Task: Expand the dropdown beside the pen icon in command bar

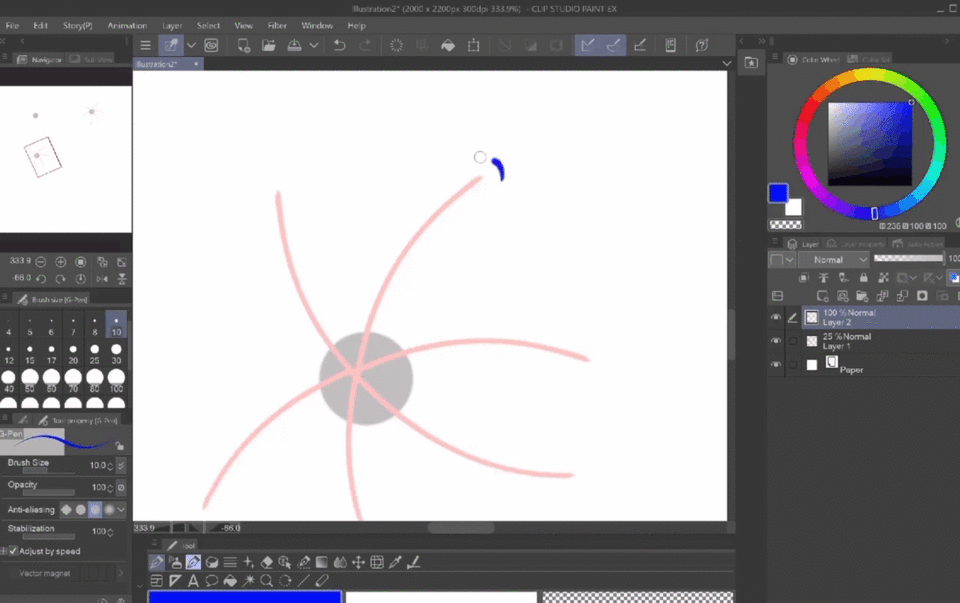Action: coord(192,45)
